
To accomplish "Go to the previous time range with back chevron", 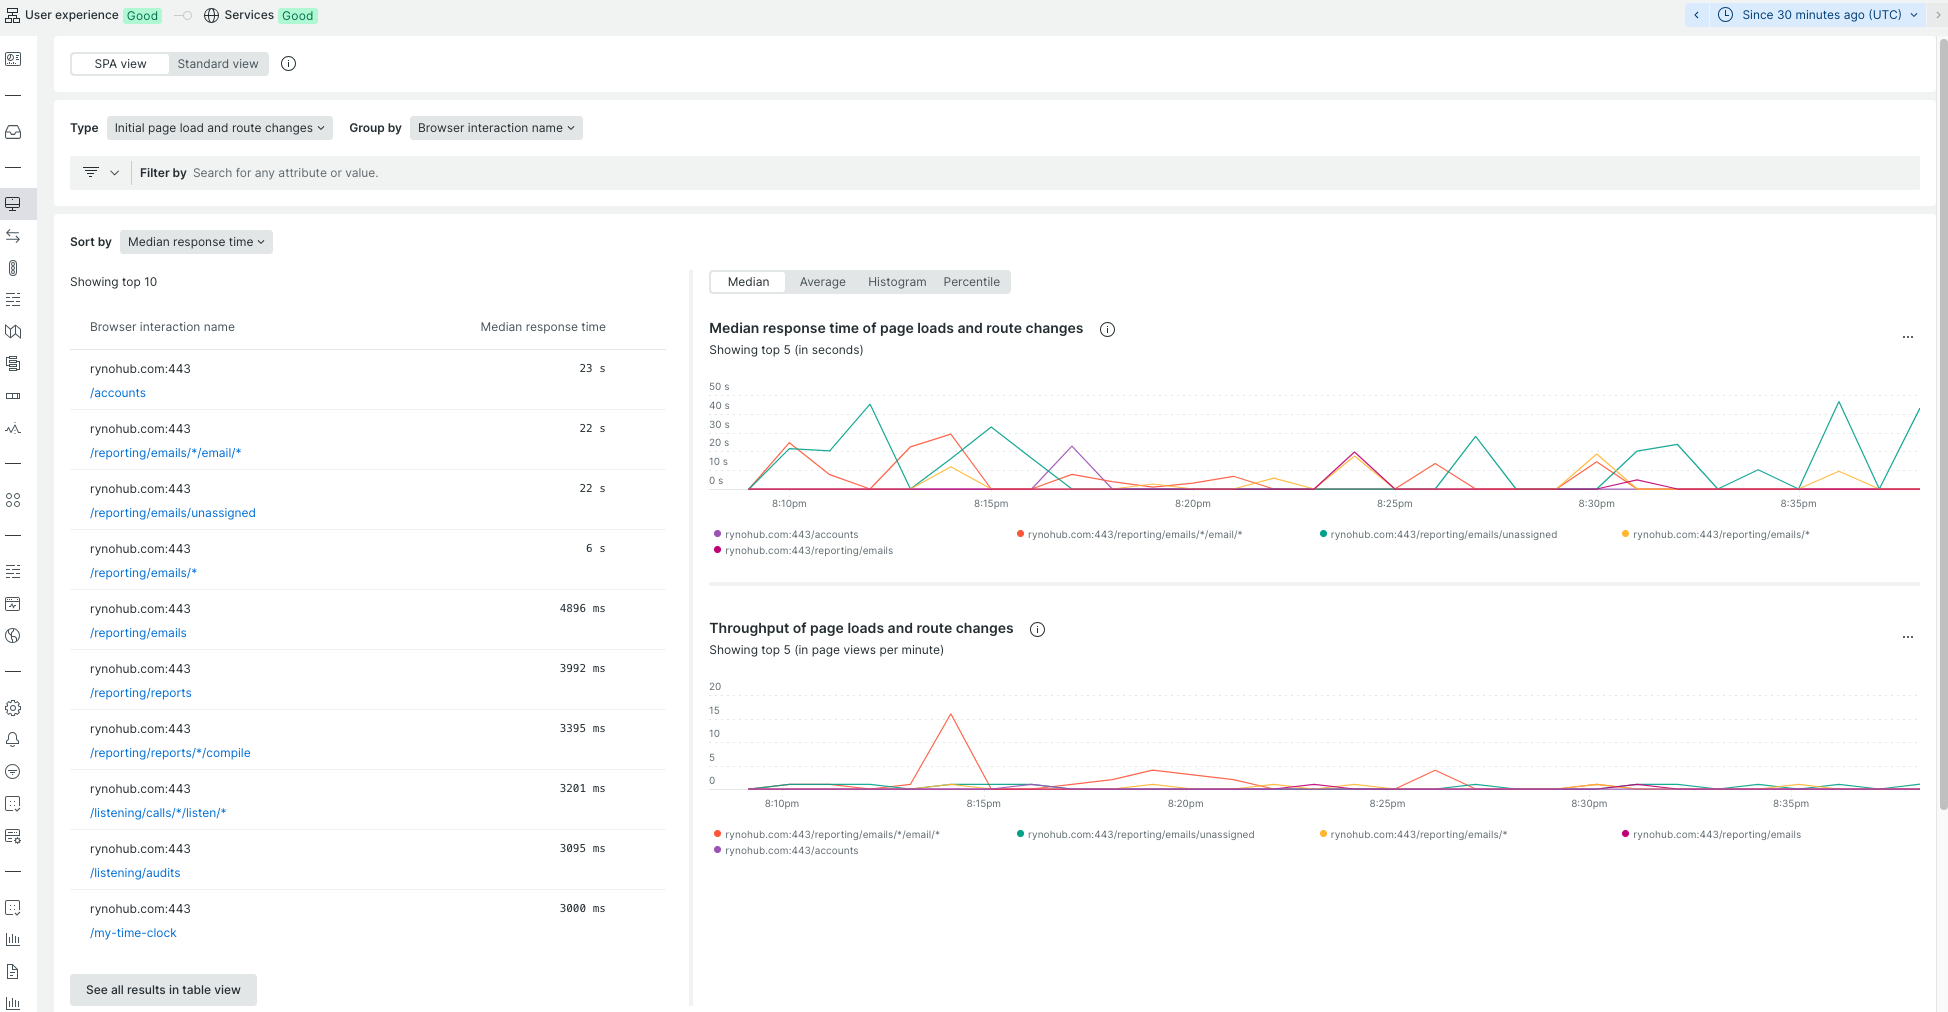I will pos(1697,15).
